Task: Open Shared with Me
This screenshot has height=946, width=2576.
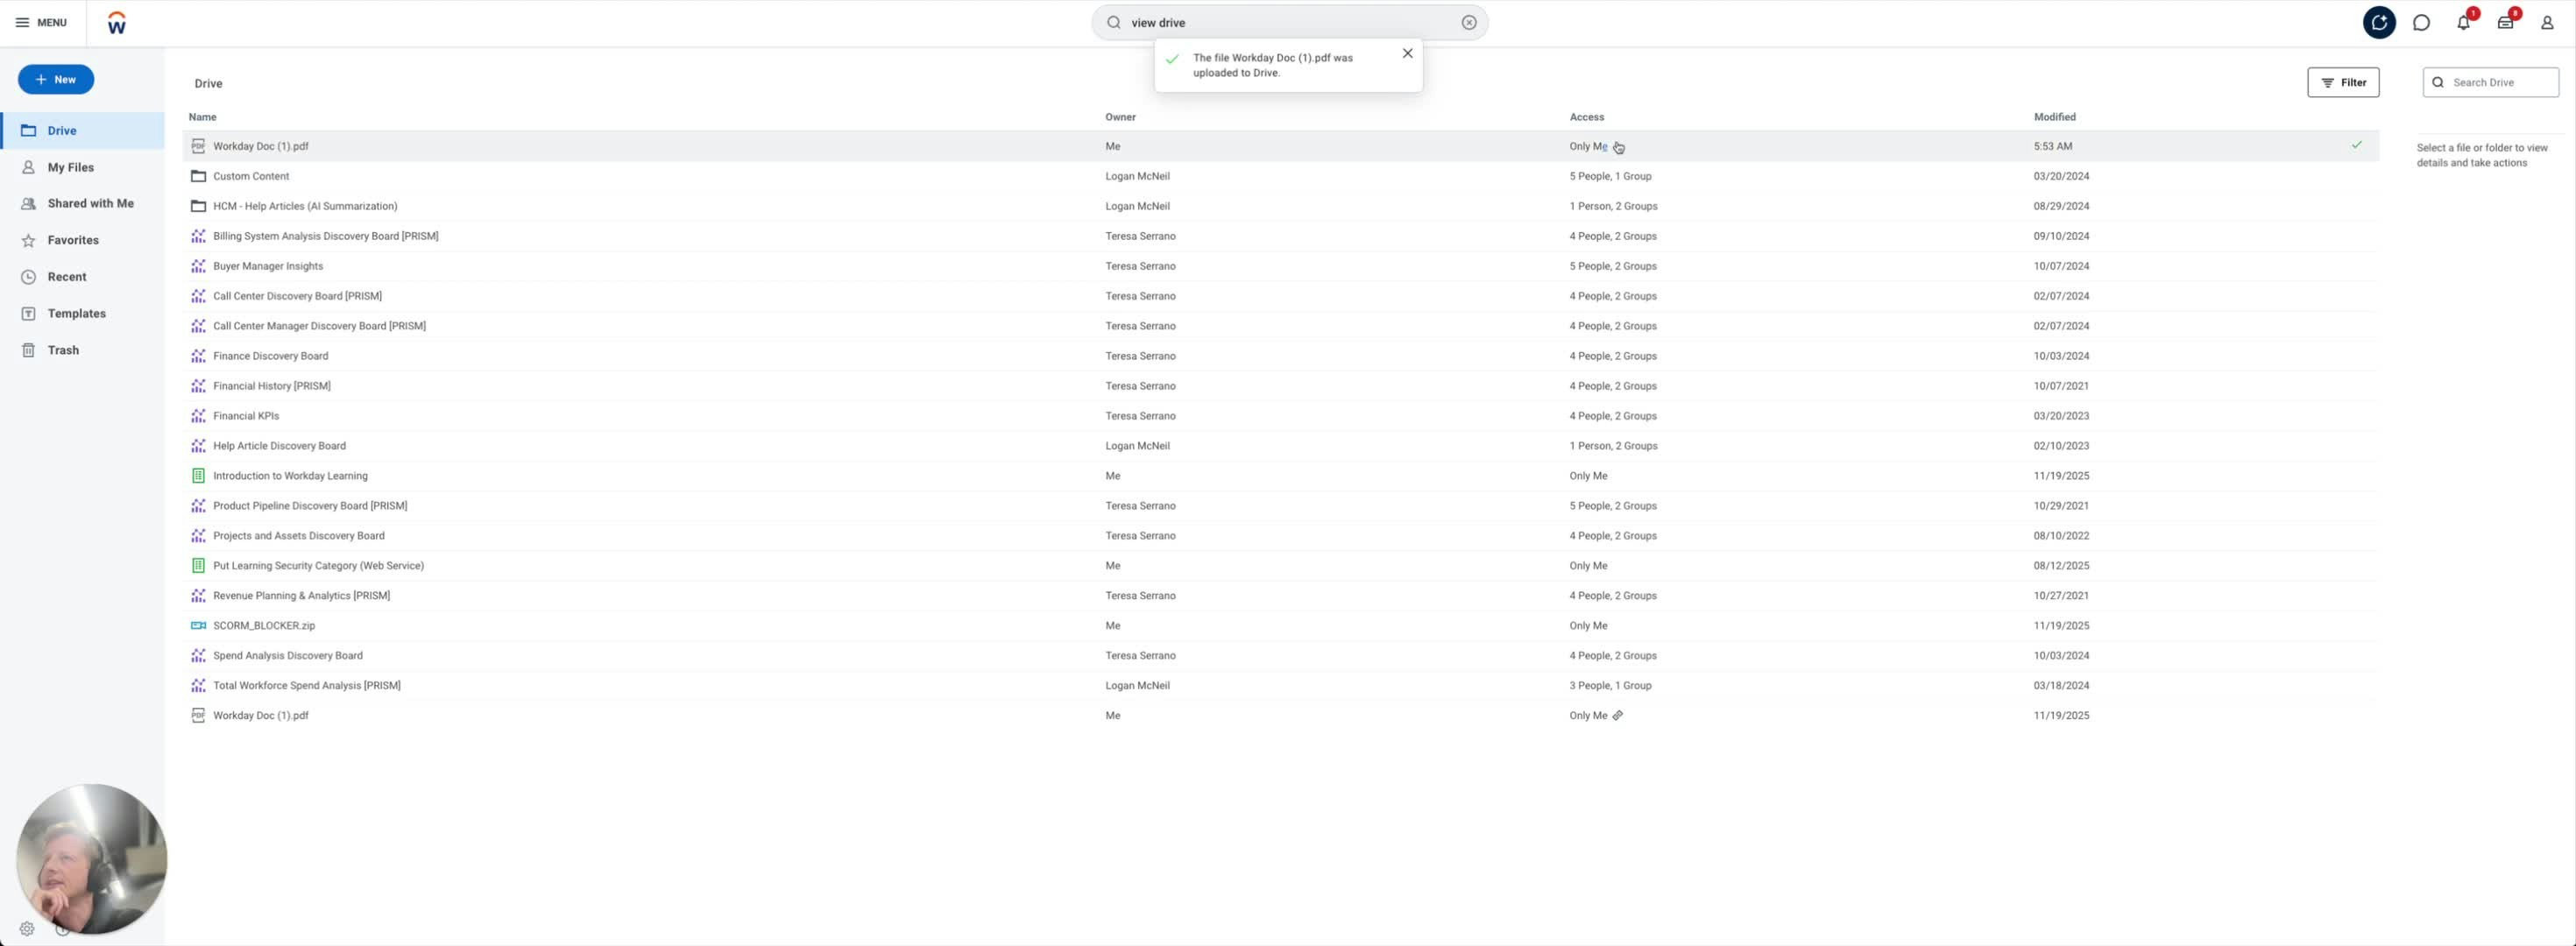Action: (92, 203)
